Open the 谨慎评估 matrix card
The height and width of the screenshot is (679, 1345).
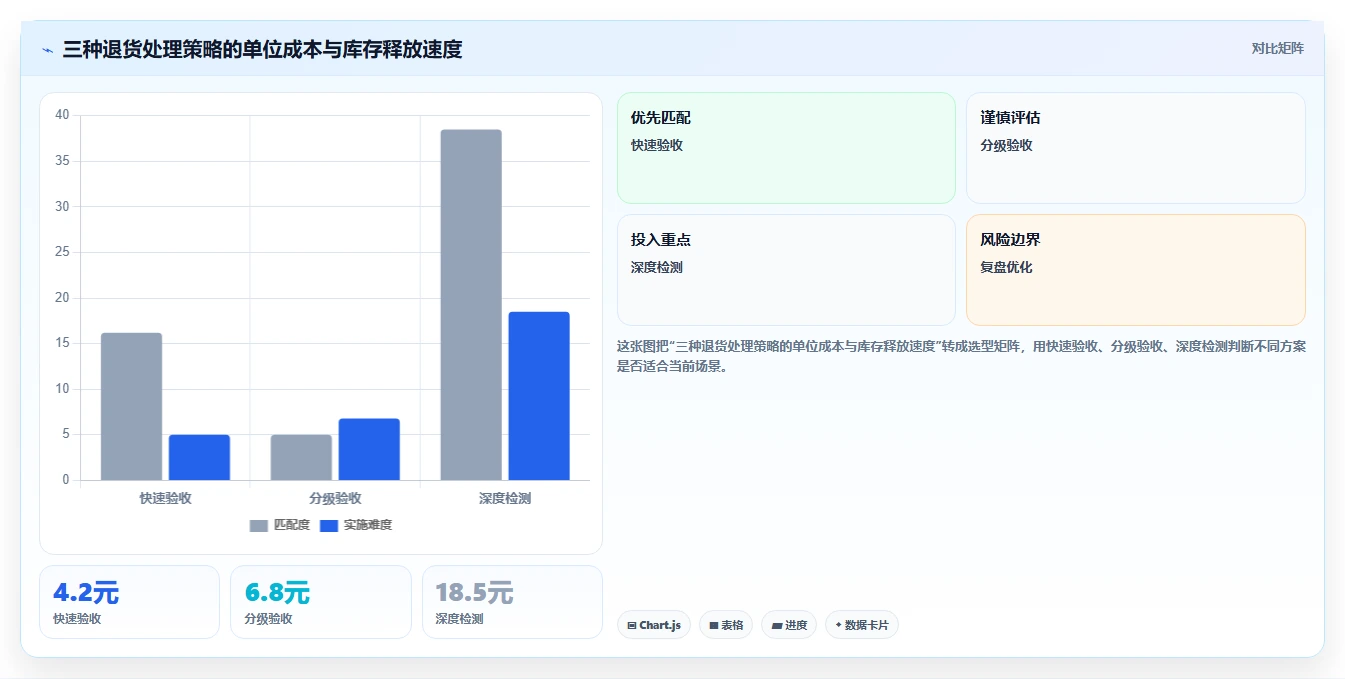click(1135, 148)
